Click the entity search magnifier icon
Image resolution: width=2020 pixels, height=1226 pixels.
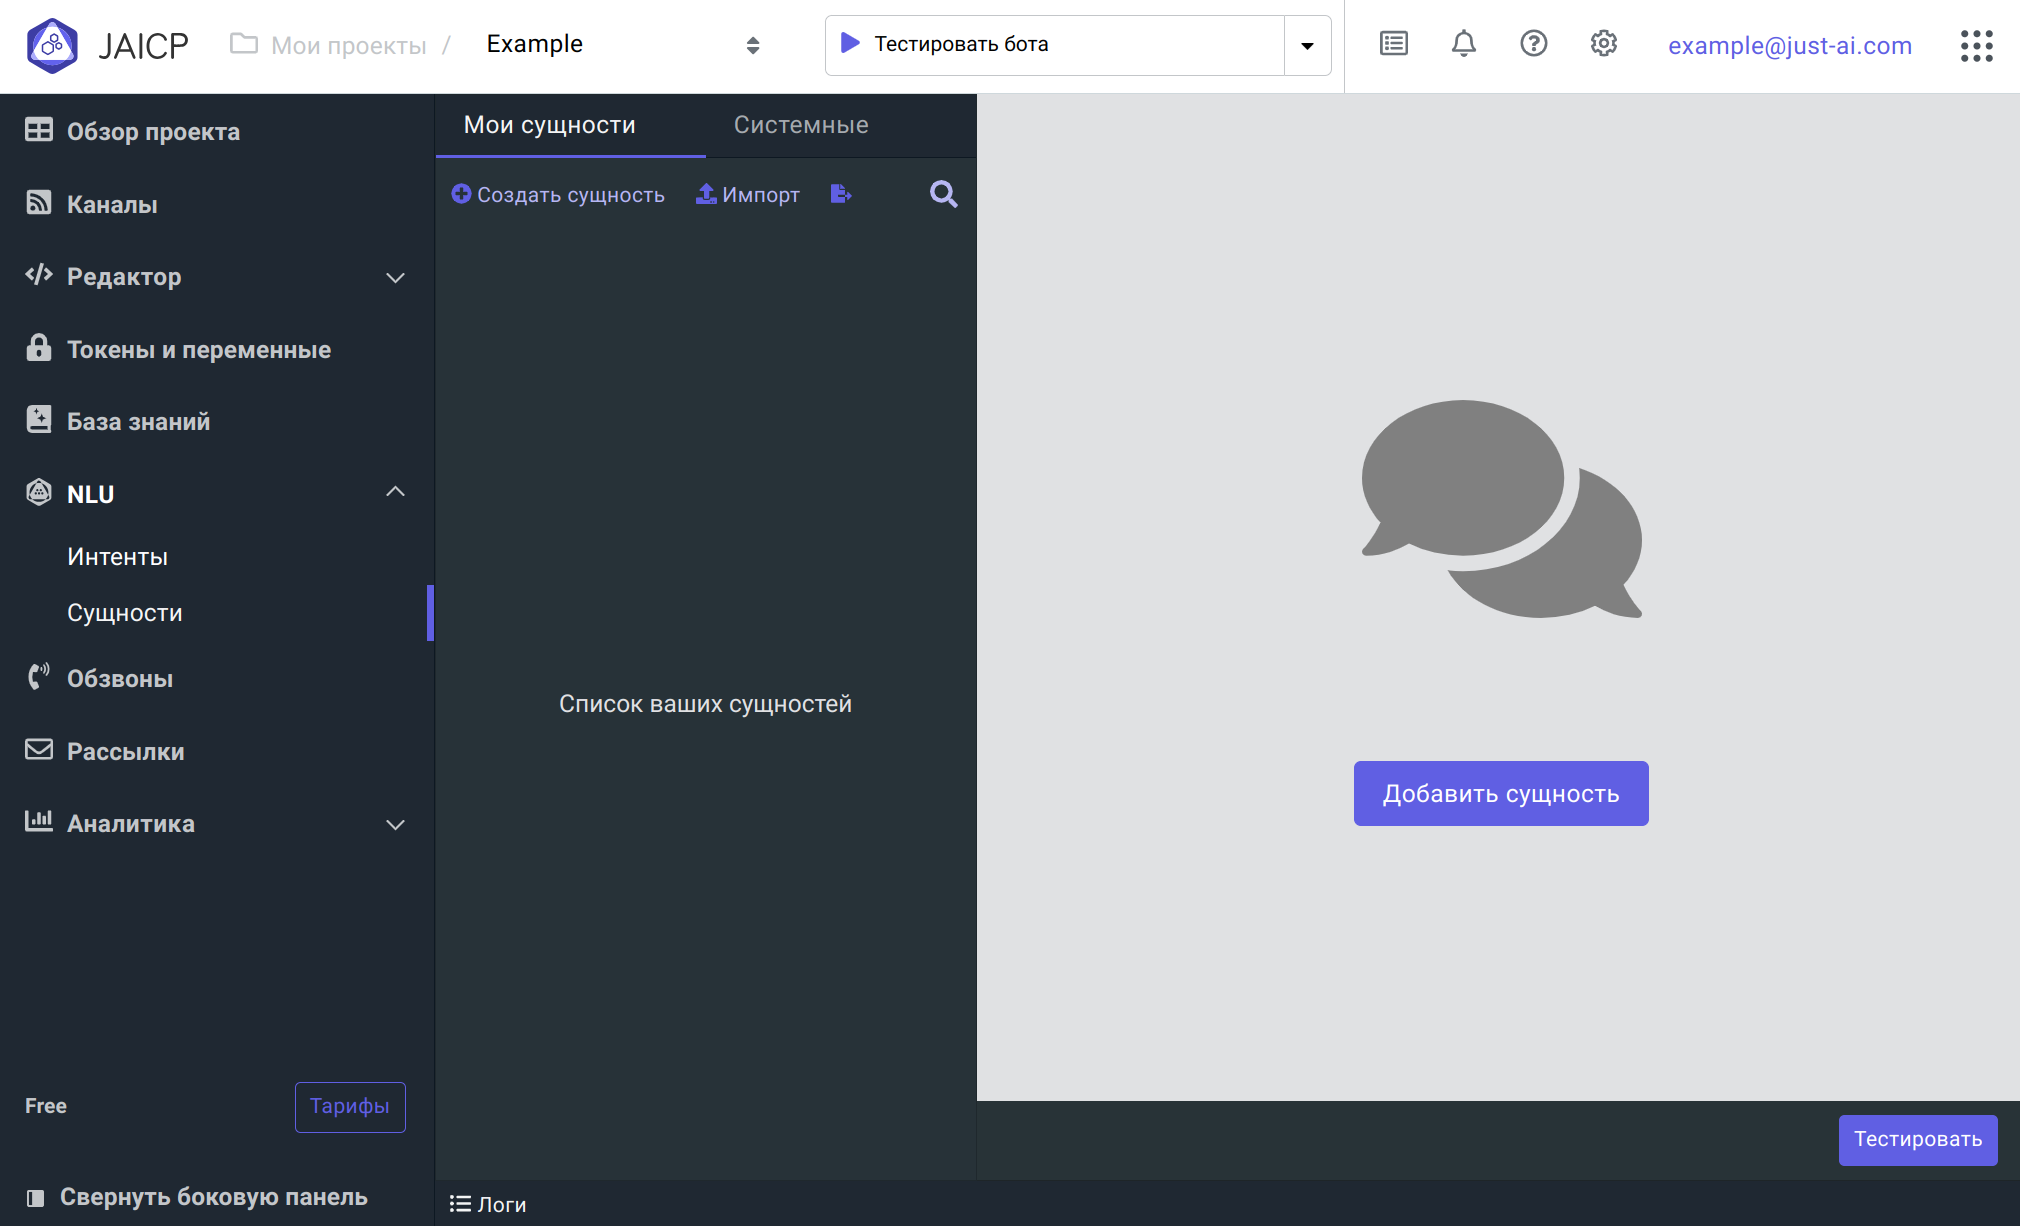point(943,194)
